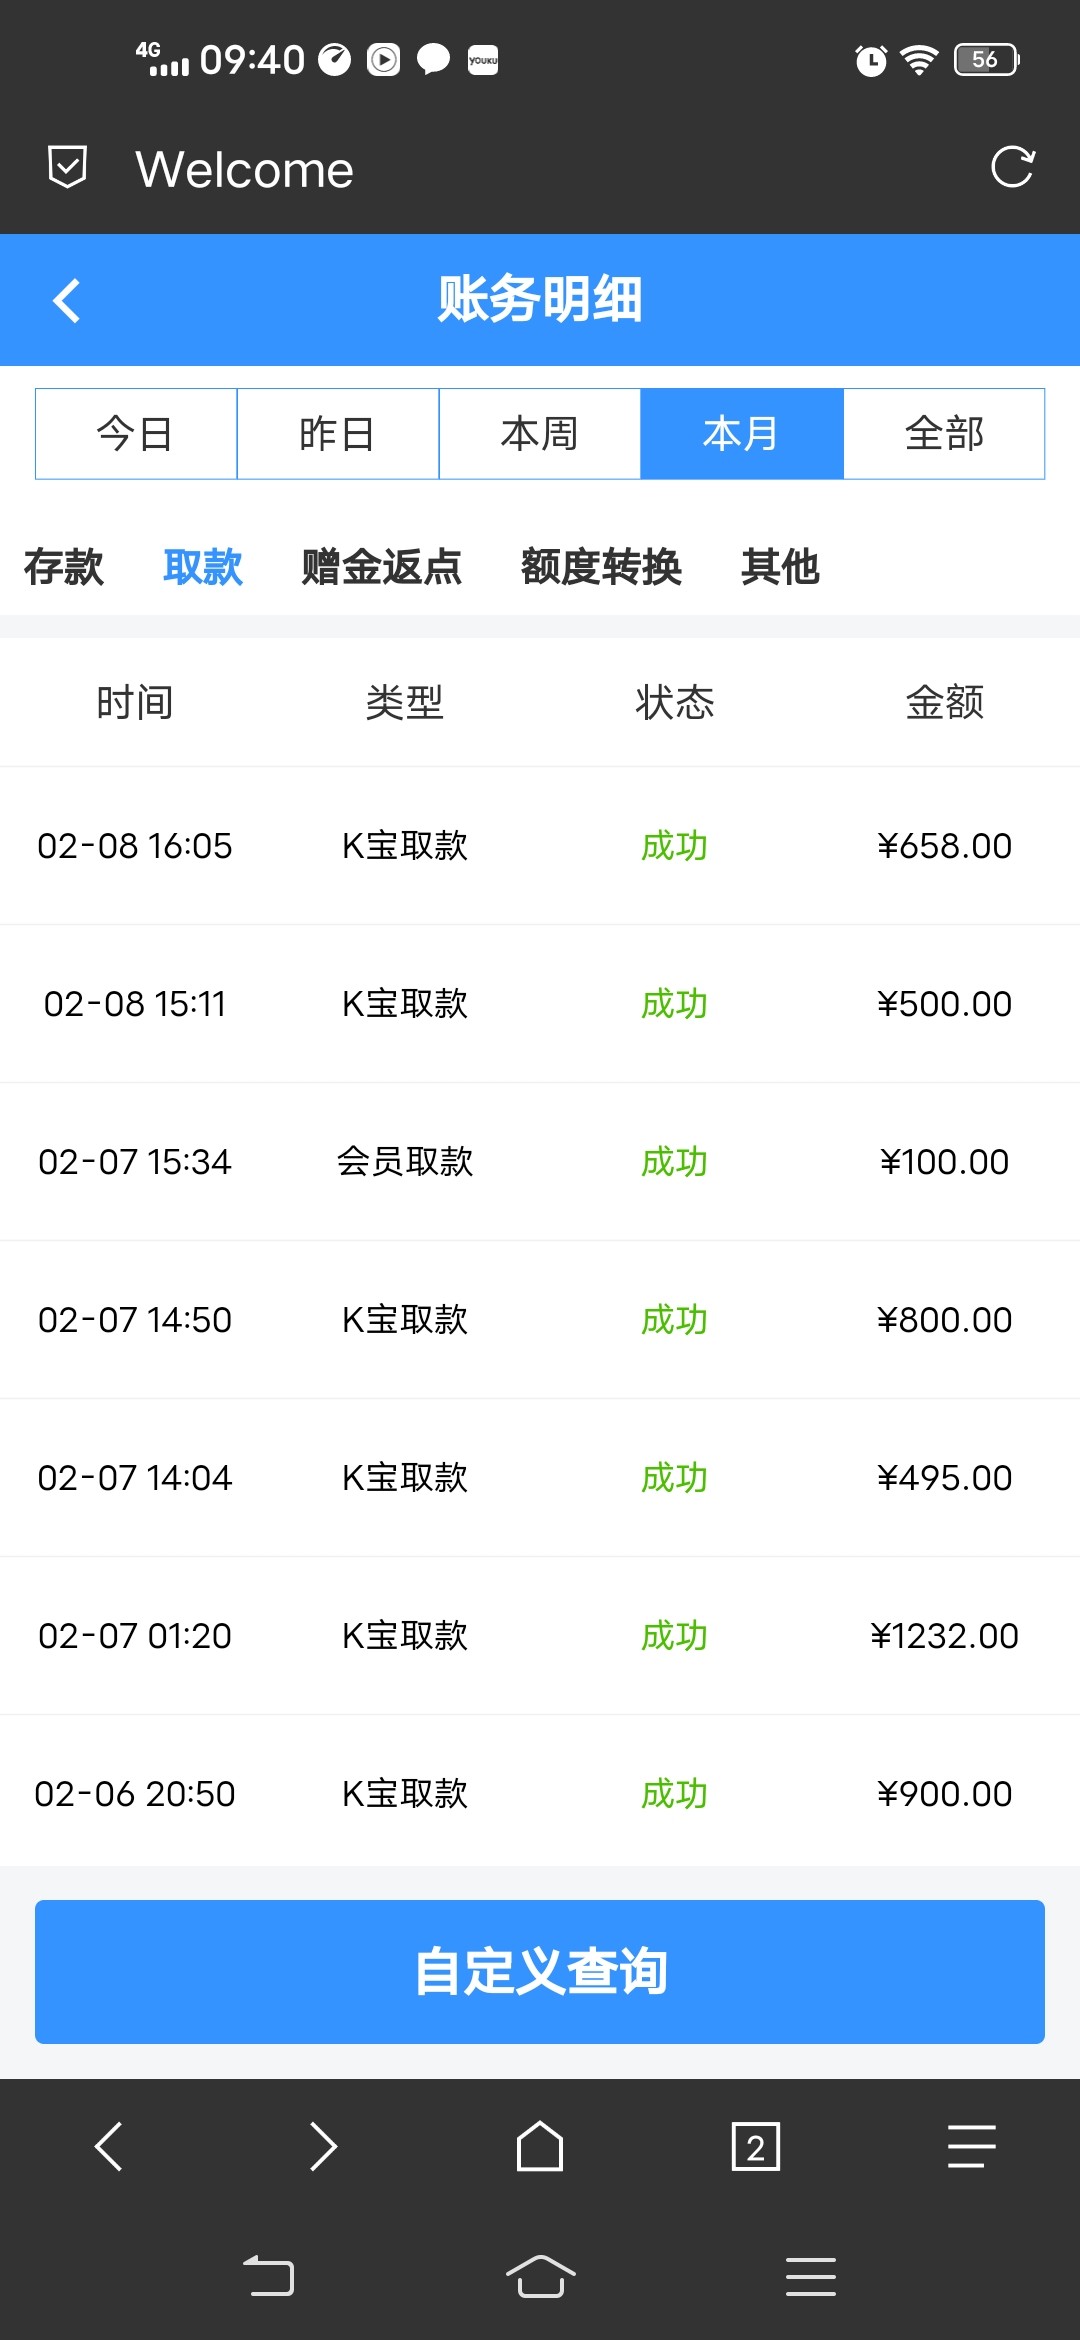
Task: Refresh the page with the reload icon
Action: [x=1012, y=167]
